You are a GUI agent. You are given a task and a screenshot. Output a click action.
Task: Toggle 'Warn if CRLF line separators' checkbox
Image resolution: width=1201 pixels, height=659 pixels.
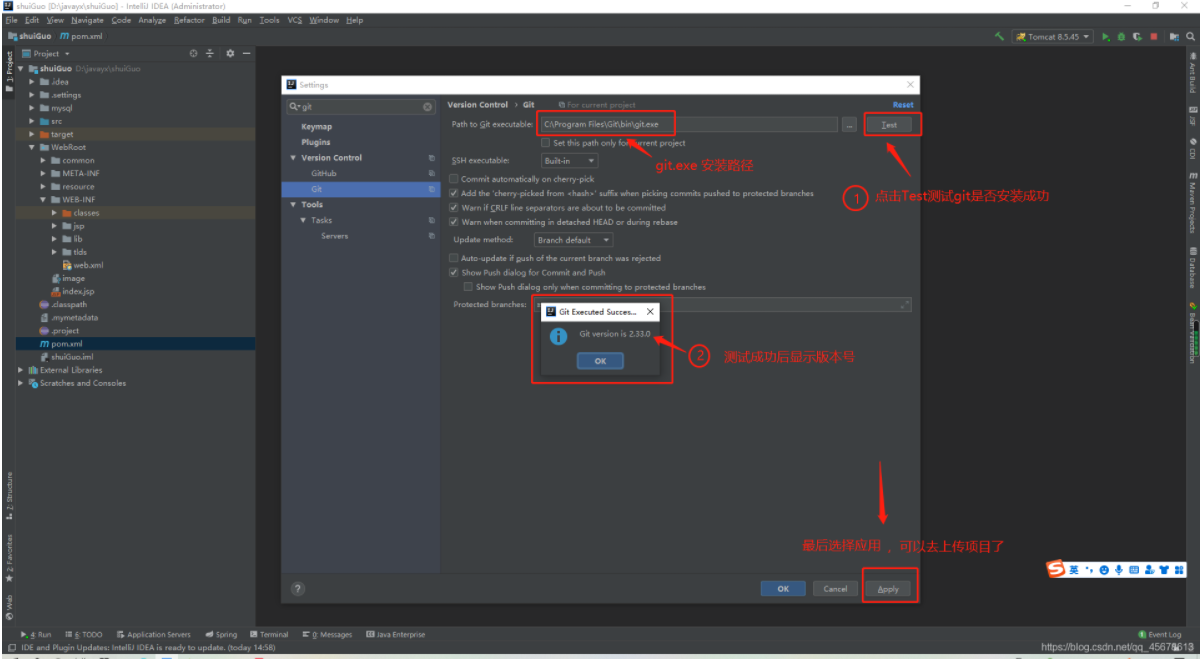coord(454,208)
